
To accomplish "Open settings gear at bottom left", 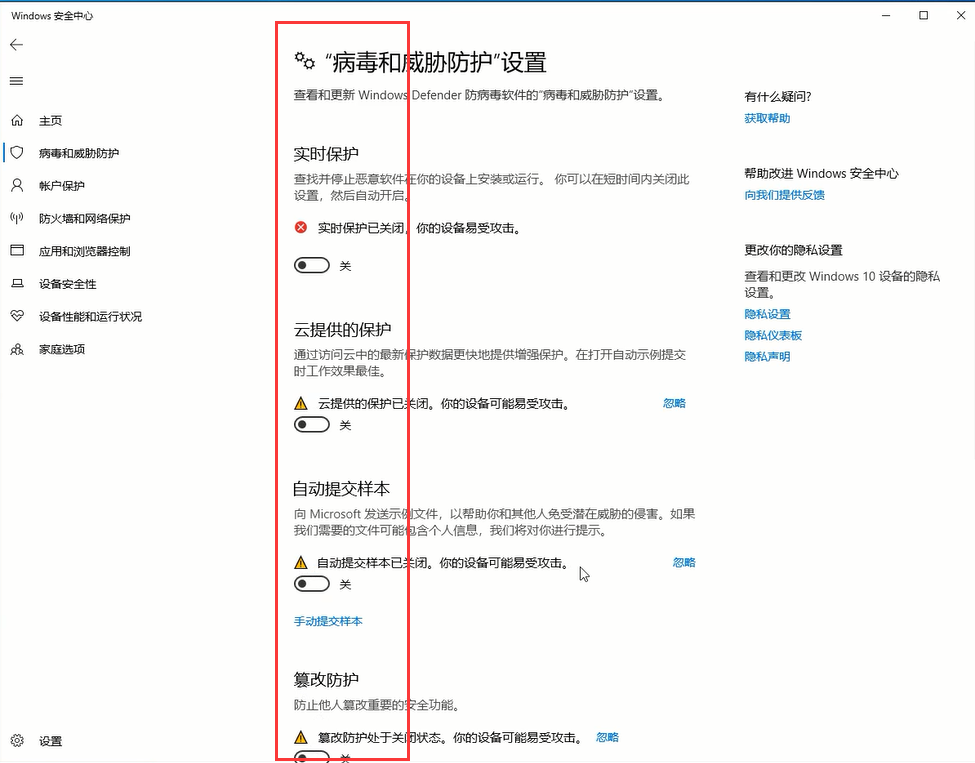I will click(x=17, y=741).
